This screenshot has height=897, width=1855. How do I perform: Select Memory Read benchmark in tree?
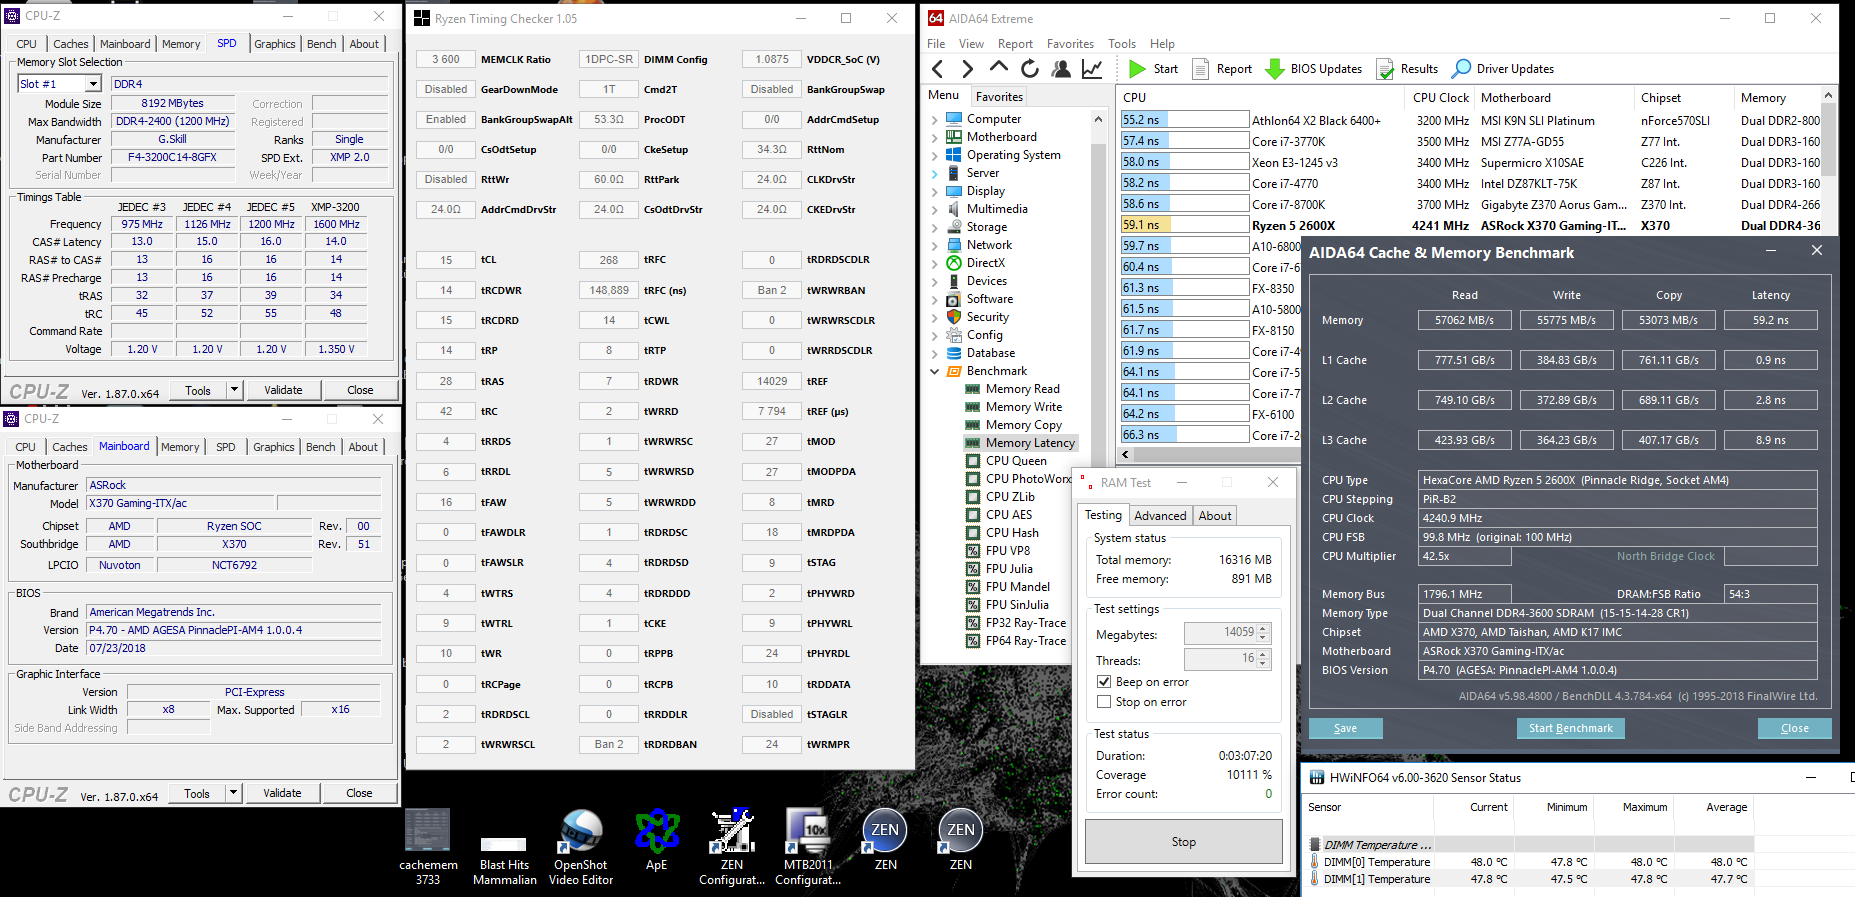click(x=1012, y=389)
